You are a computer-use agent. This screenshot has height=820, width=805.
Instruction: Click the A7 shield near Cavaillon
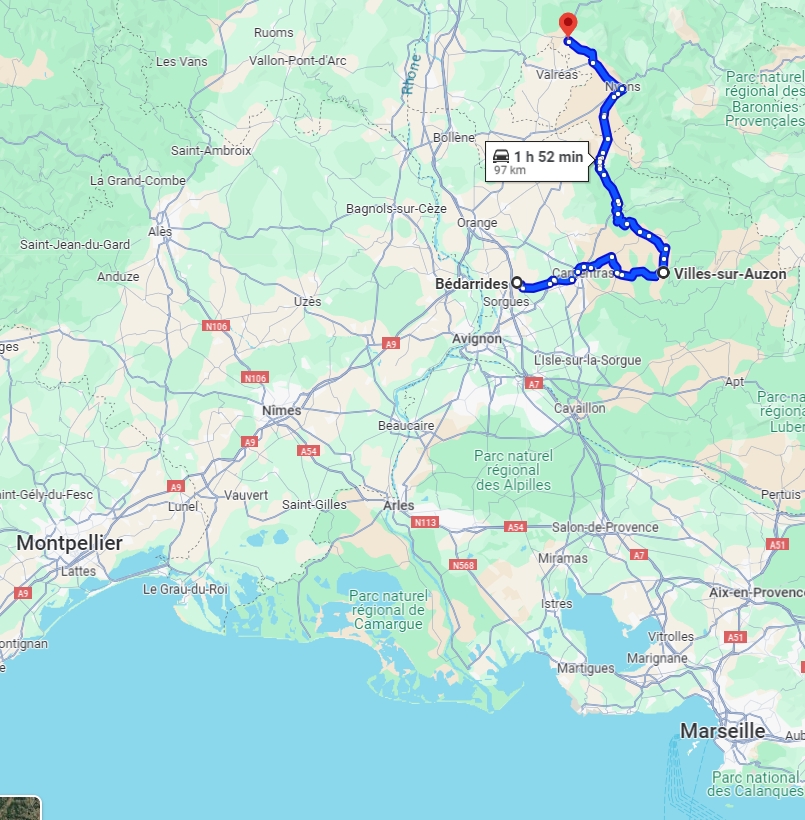pos(534,384)
